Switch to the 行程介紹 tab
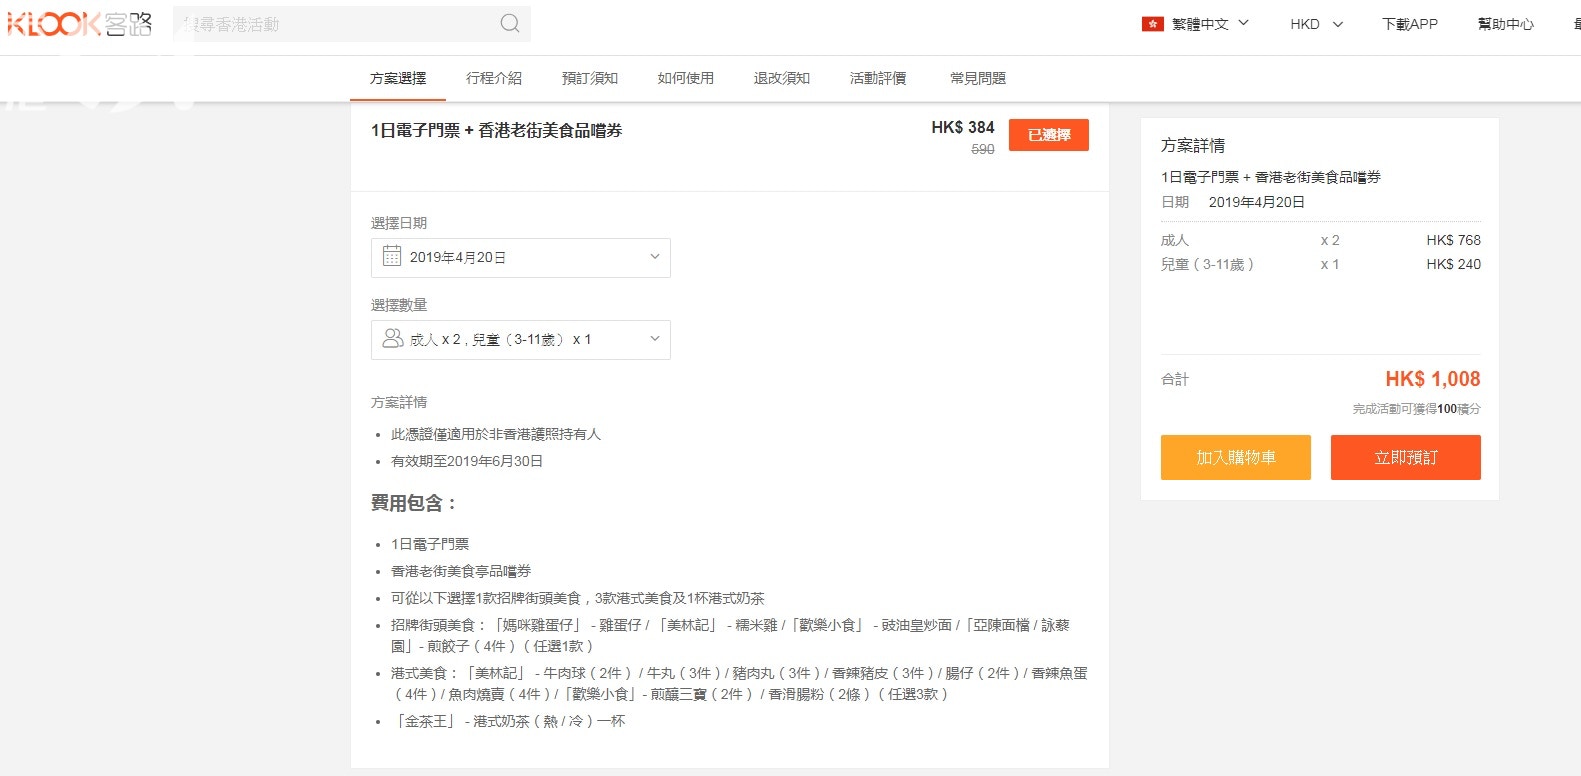 494,78
